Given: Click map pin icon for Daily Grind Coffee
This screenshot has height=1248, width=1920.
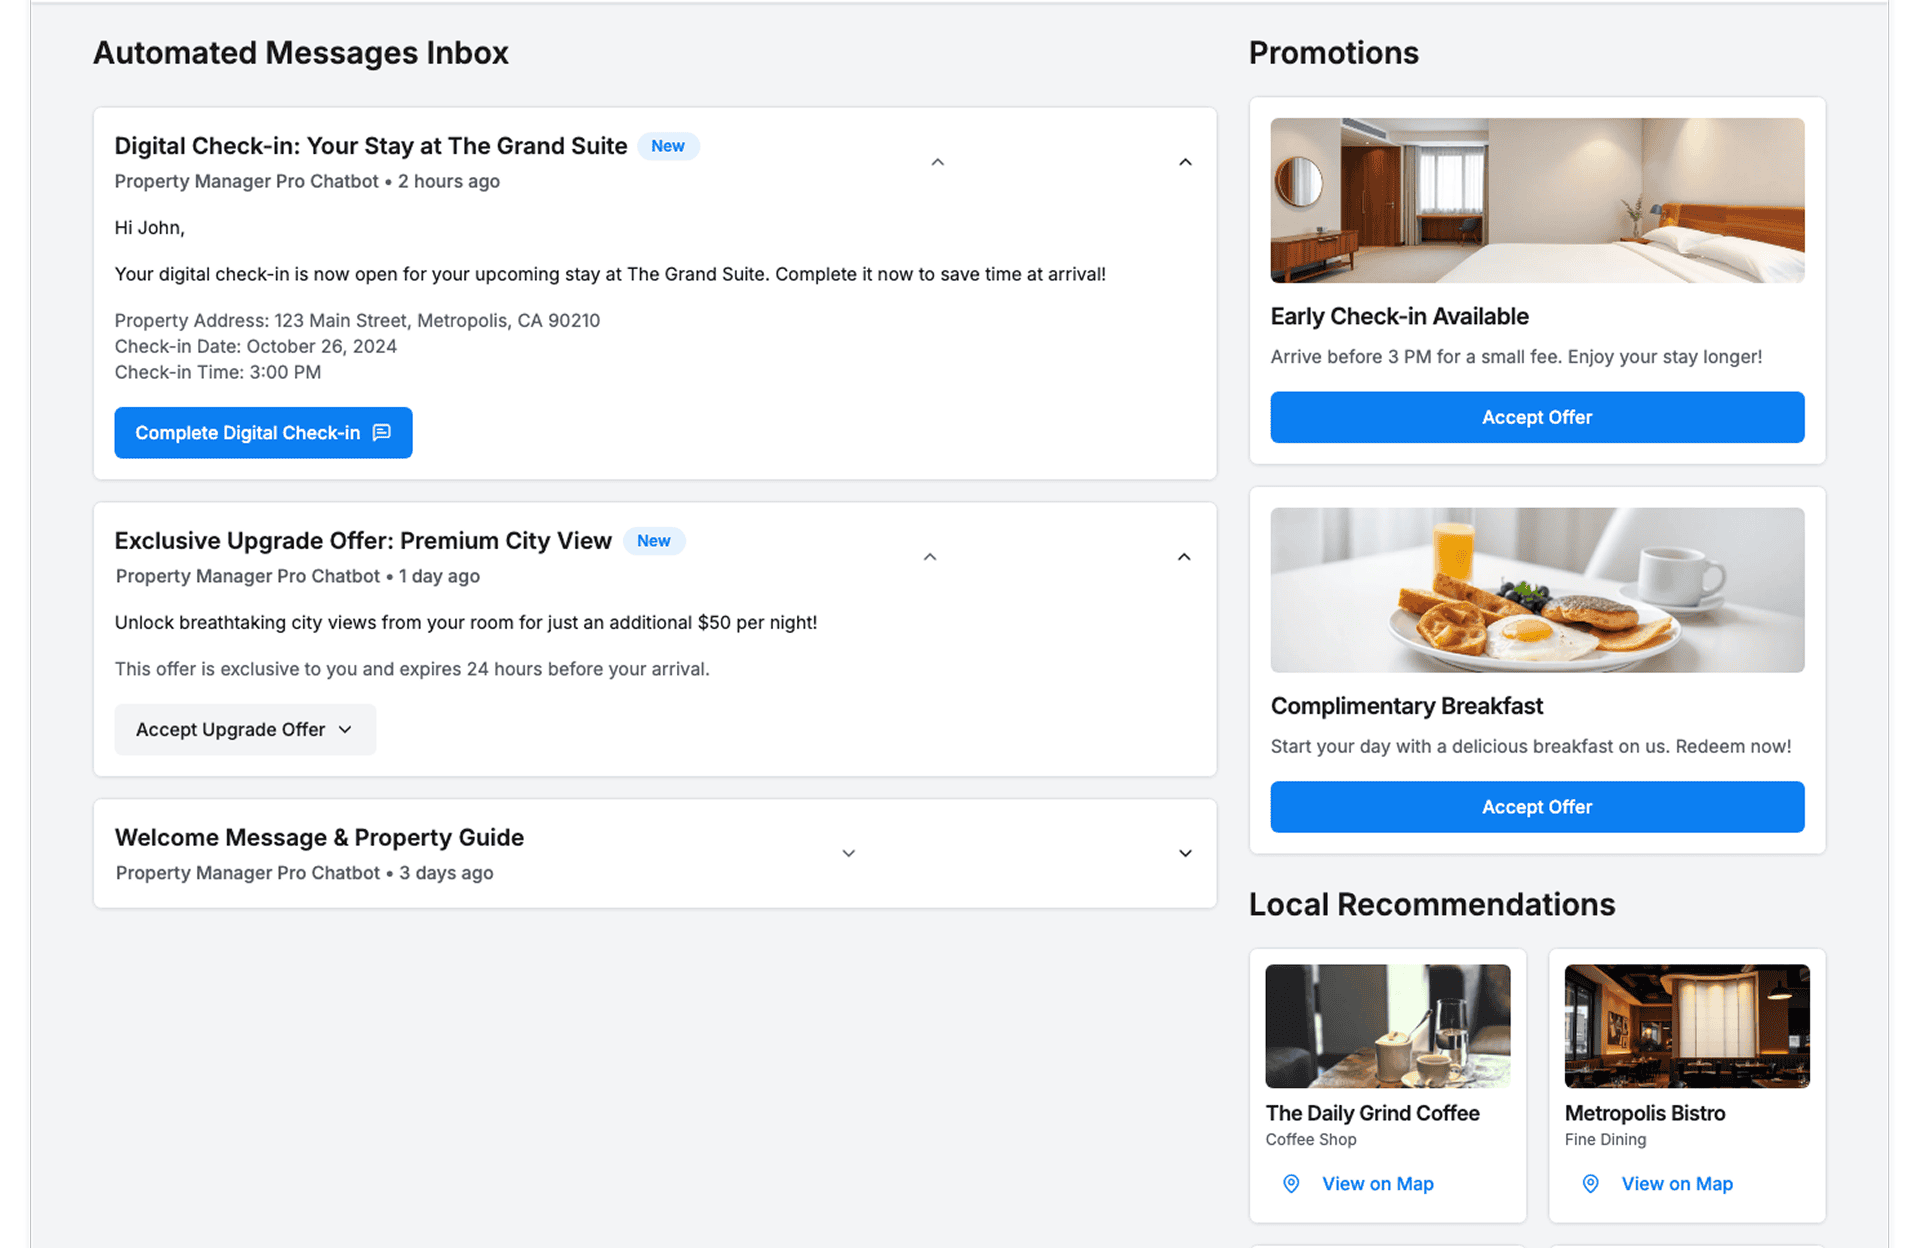Looking at the screenshot, I should (1291, 1183).
